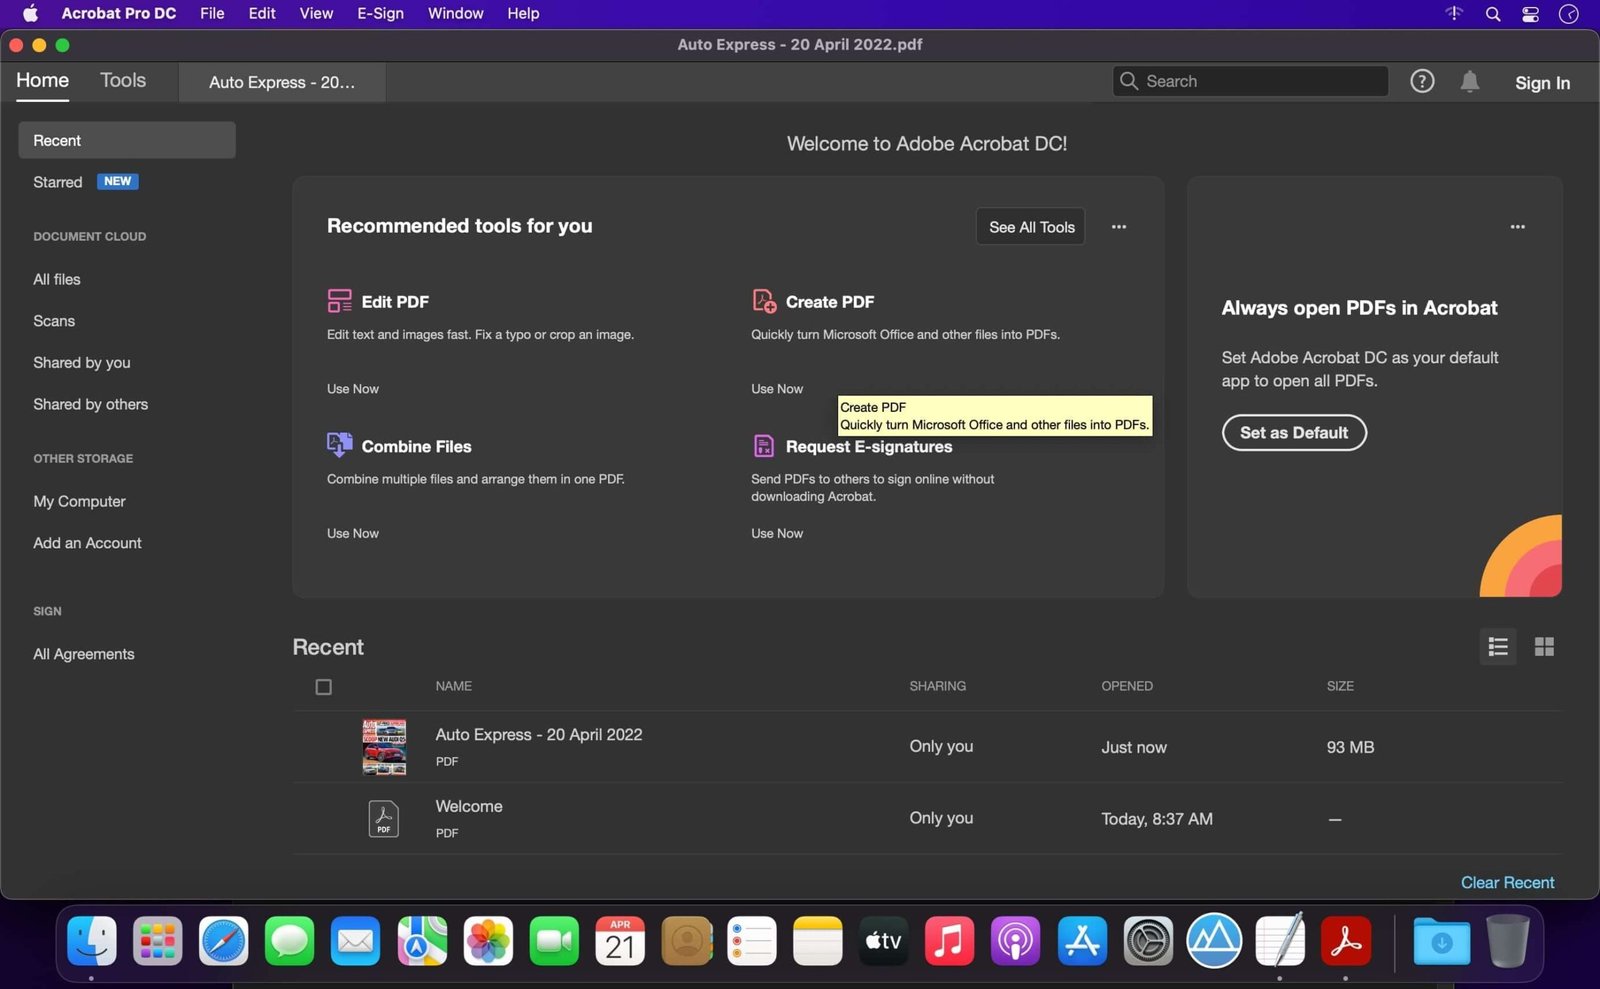Click the Set as Default button
Viewport: 1600px width, 989px height.
[x=1293, y=432]
